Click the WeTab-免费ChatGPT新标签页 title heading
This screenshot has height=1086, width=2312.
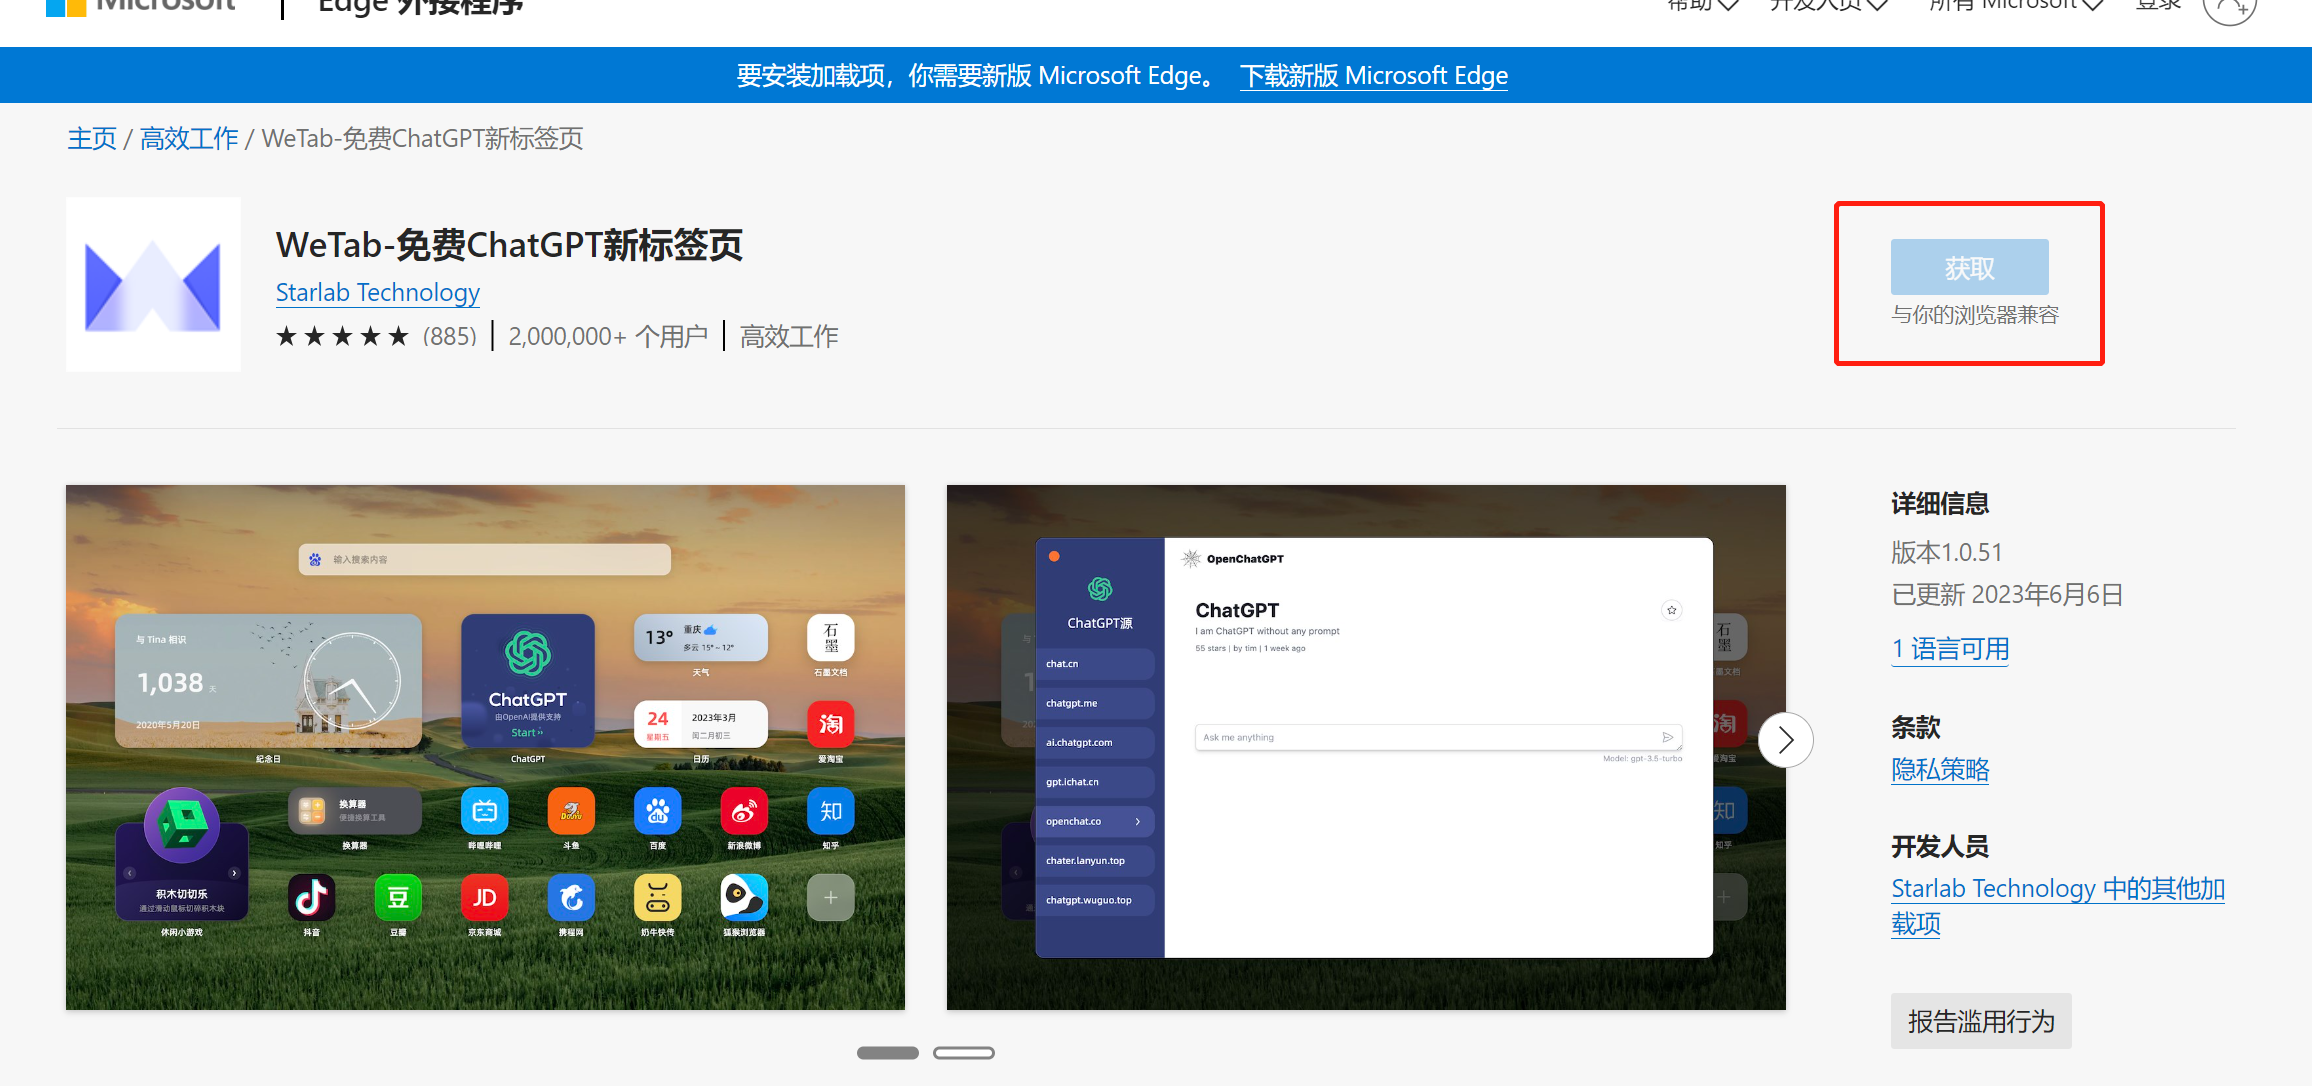click(x=510, y=245)
